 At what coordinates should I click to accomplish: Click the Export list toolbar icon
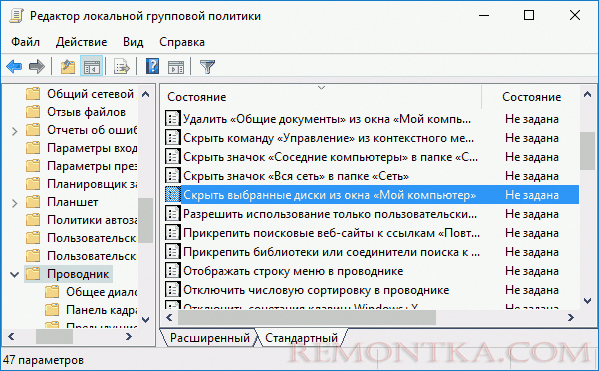tap(122, 67)
